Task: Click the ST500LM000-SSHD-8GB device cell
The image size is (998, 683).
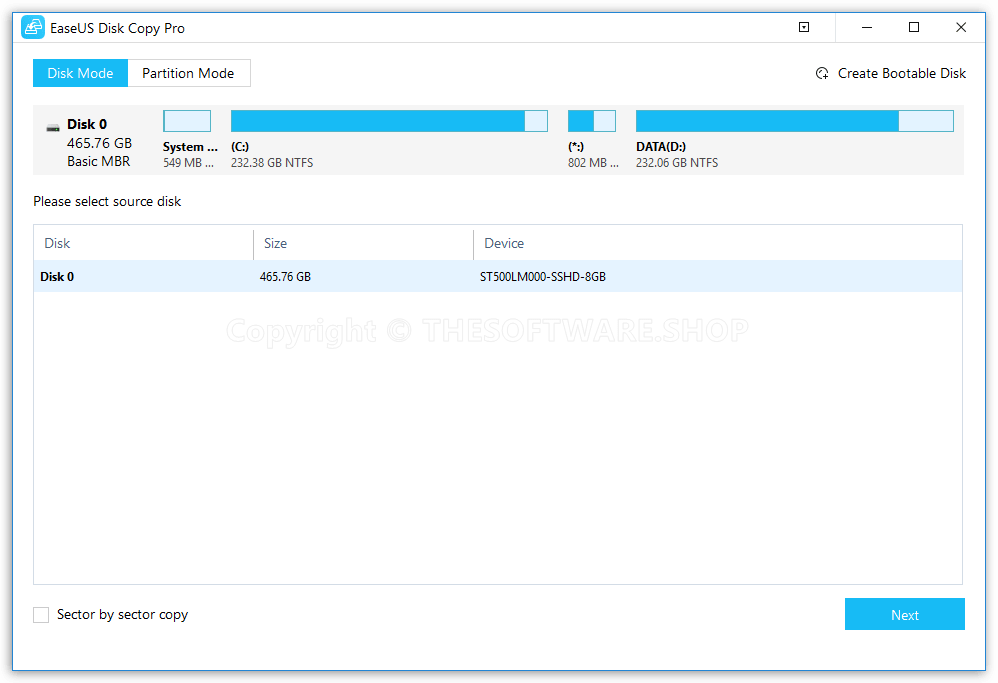Action: 543,277
